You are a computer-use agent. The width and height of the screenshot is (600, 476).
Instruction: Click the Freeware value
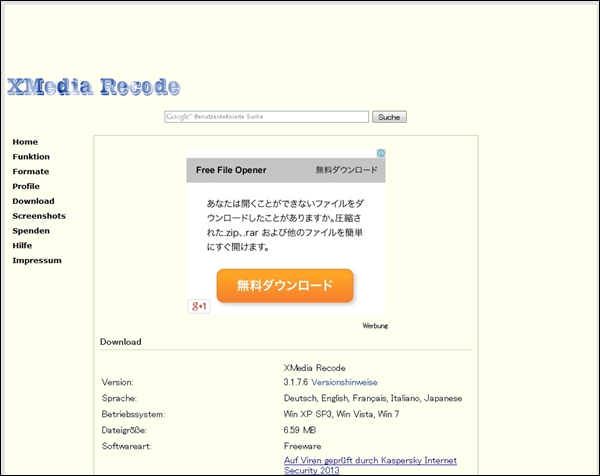pyautogui.click(x=302, y=446)
